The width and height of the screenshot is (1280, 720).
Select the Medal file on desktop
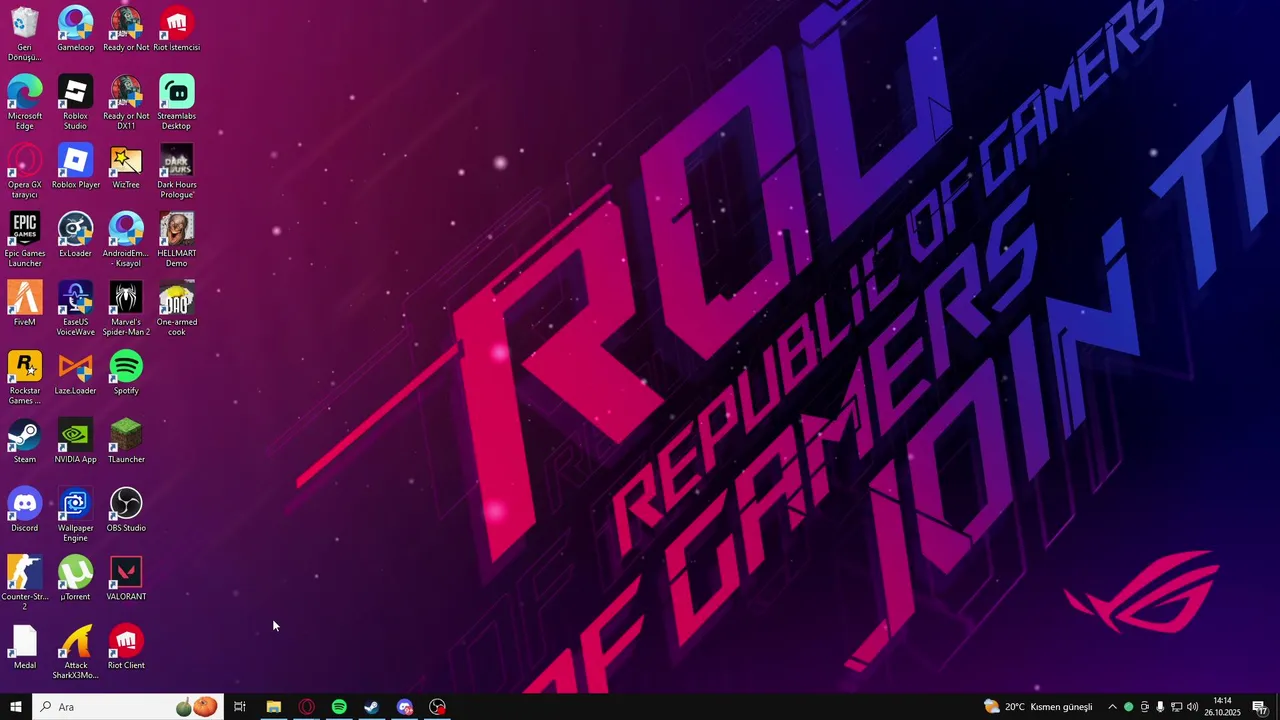point(25,647)
